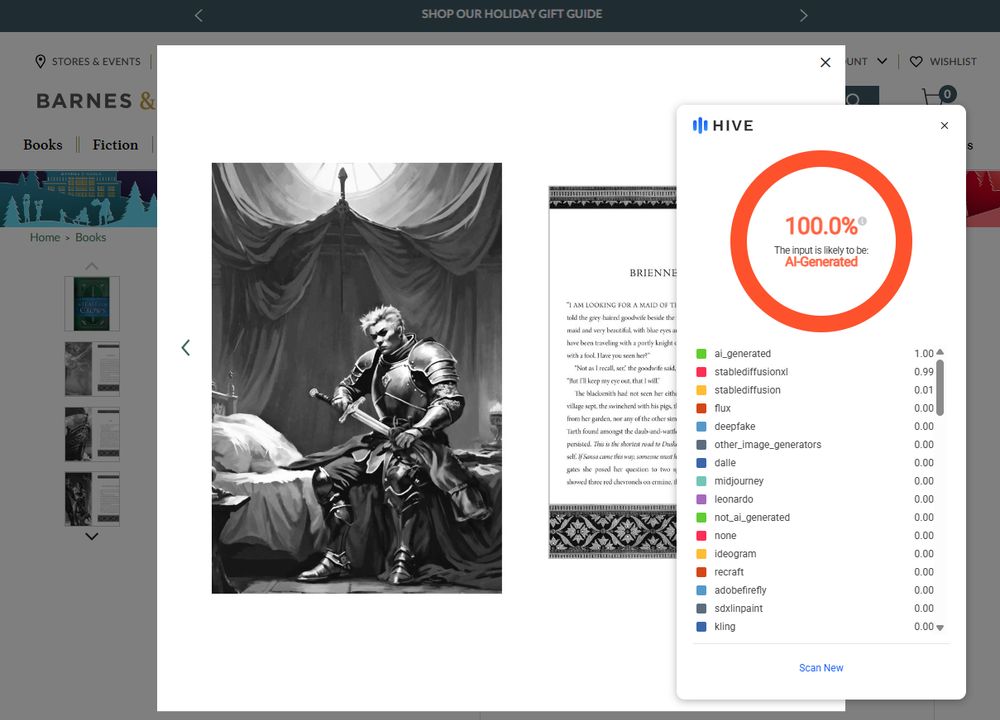The image size is (1000, 720).
Task: Click the other_image_generators label
Action: pyautogui.click(x=767, y=444)
